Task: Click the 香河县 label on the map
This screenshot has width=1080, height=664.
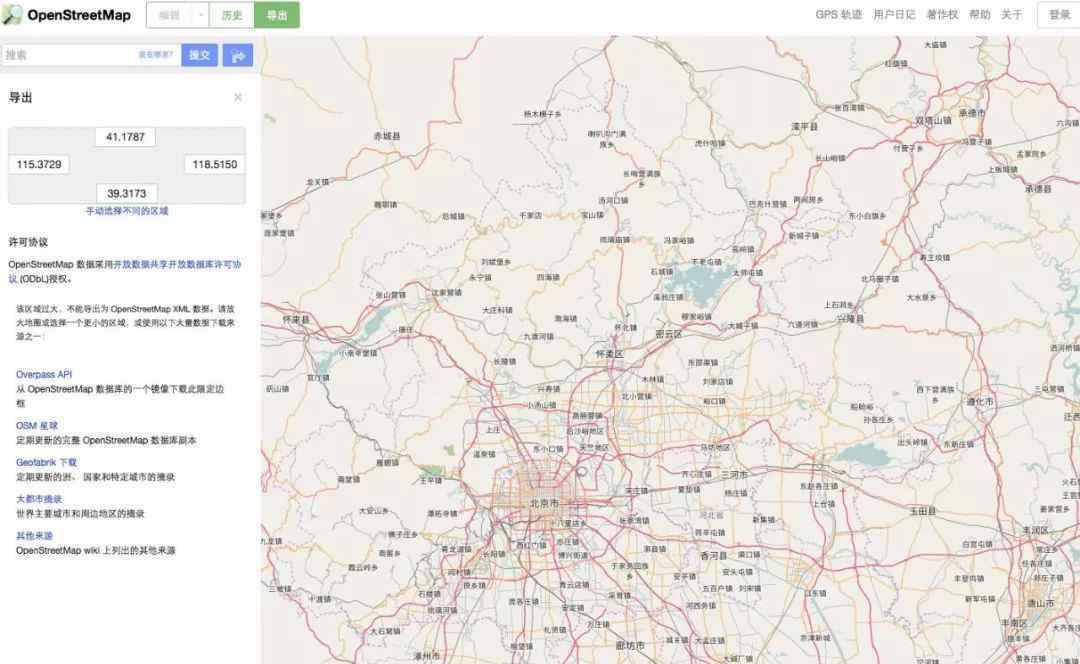Action: 714,556
